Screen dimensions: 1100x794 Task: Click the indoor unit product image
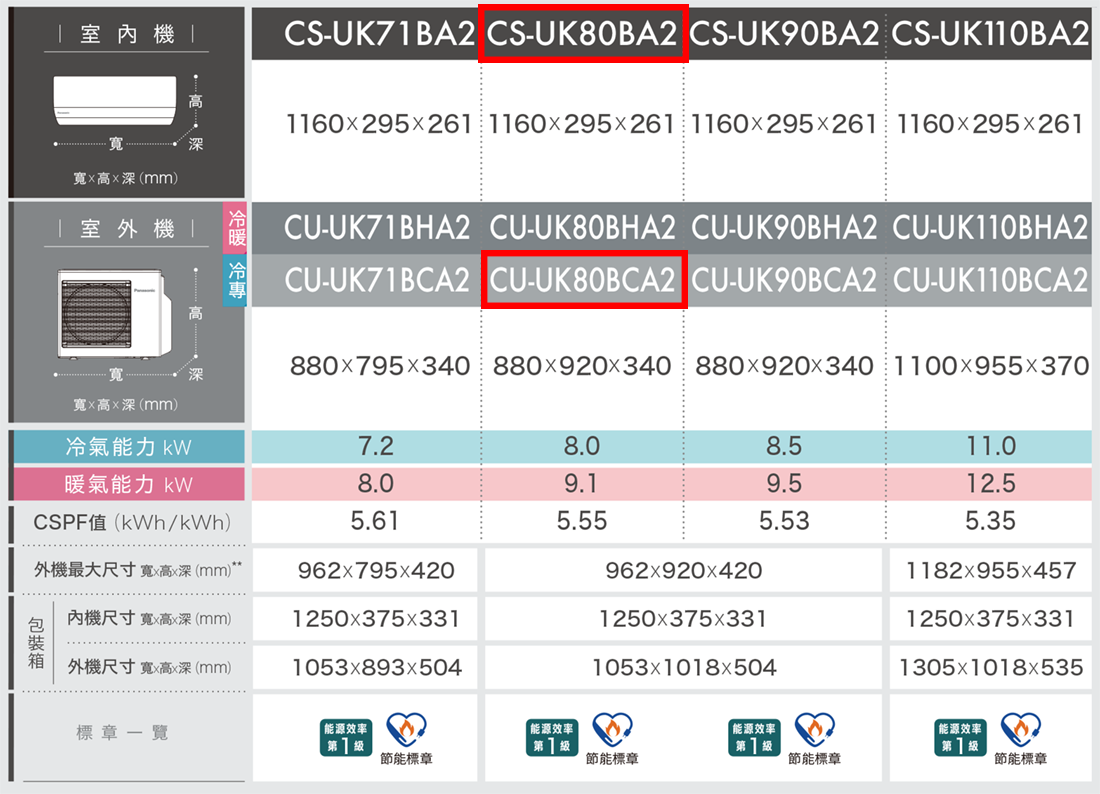(x=115, y=100)
